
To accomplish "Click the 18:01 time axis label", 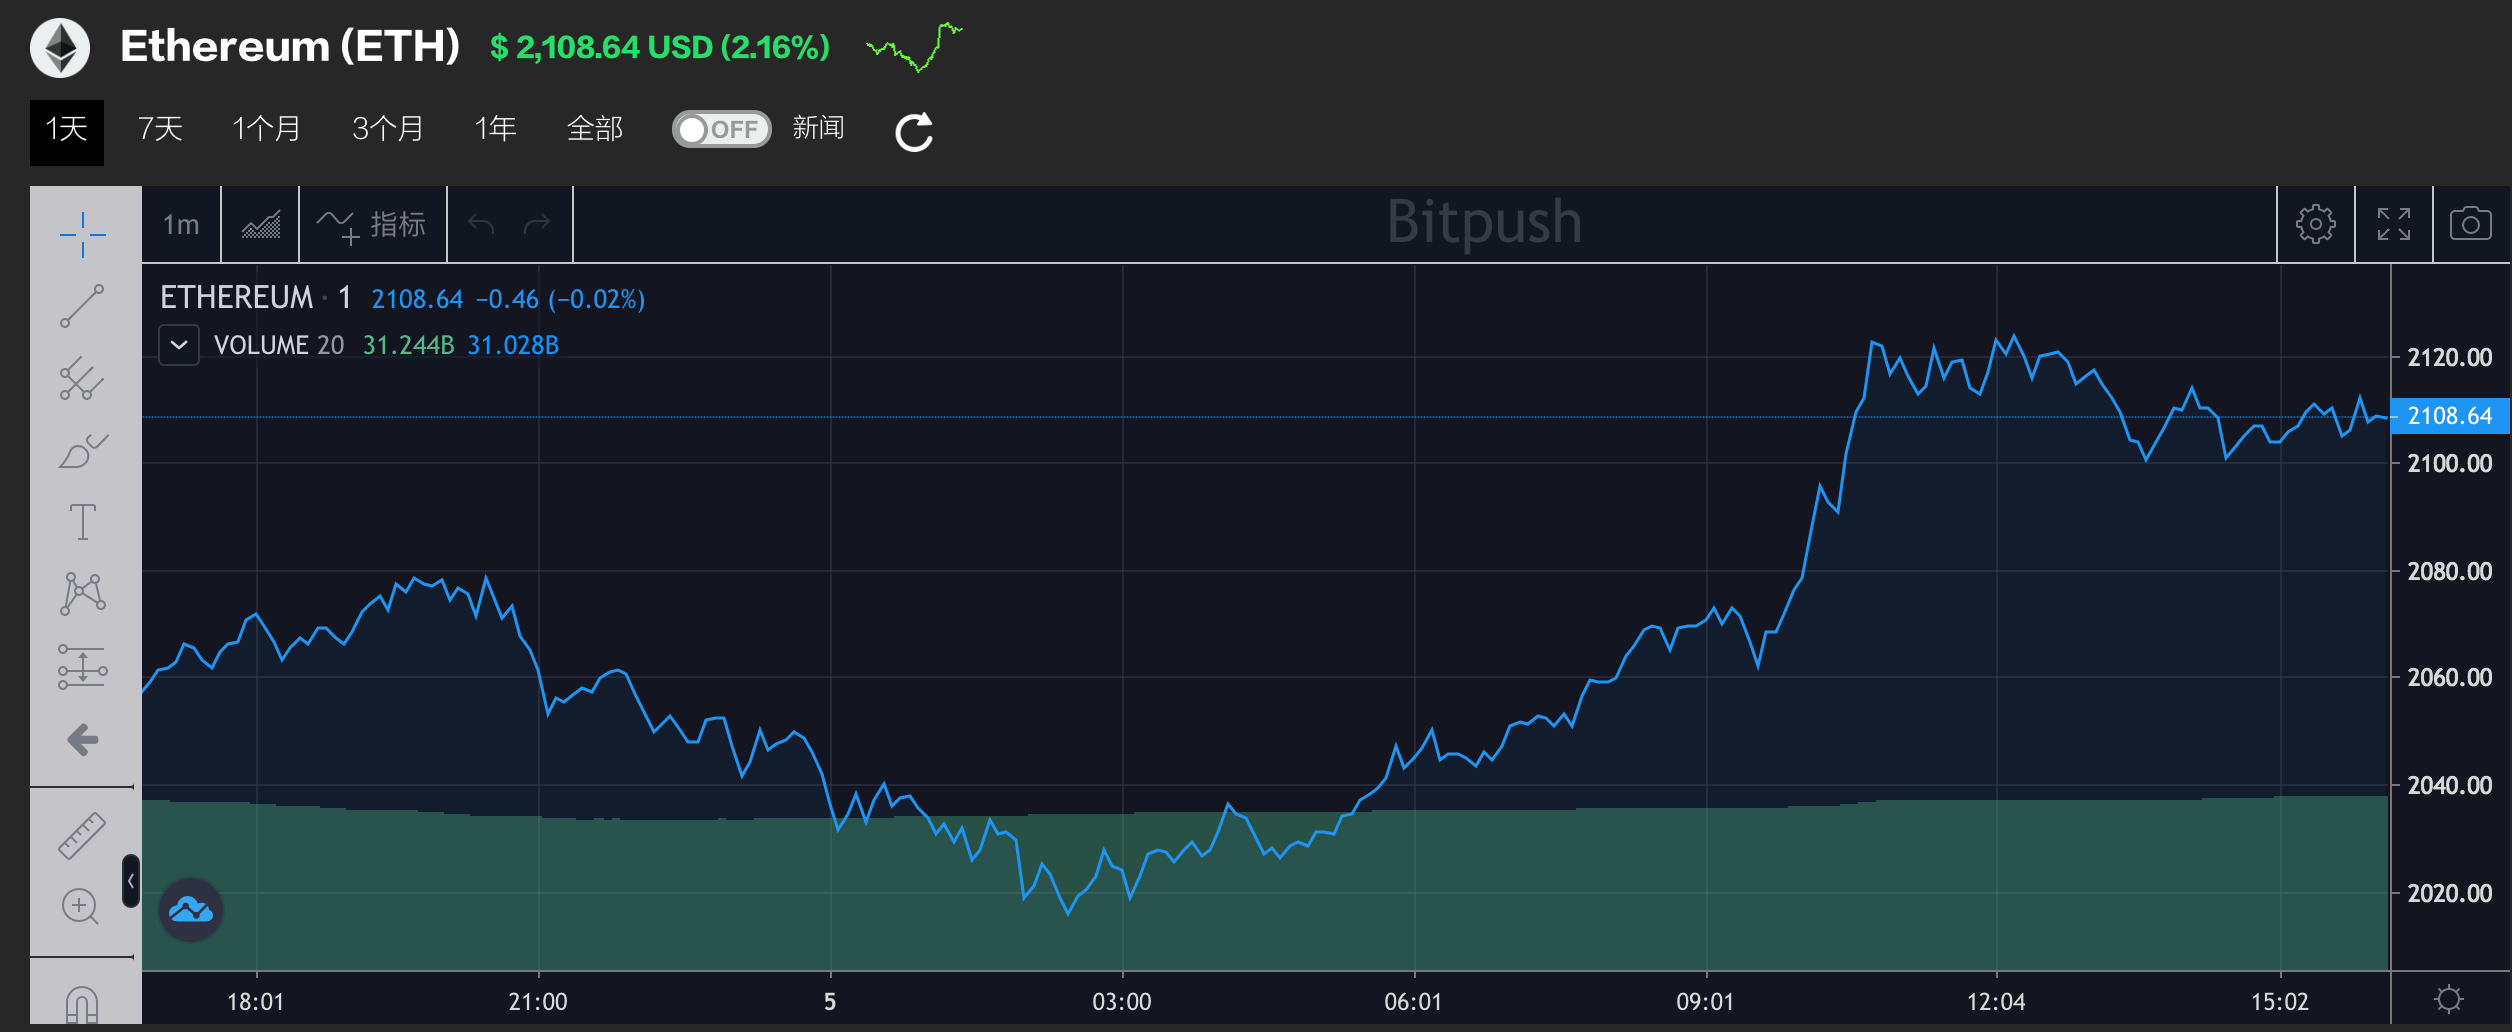I will click(x=256, y=1002).
